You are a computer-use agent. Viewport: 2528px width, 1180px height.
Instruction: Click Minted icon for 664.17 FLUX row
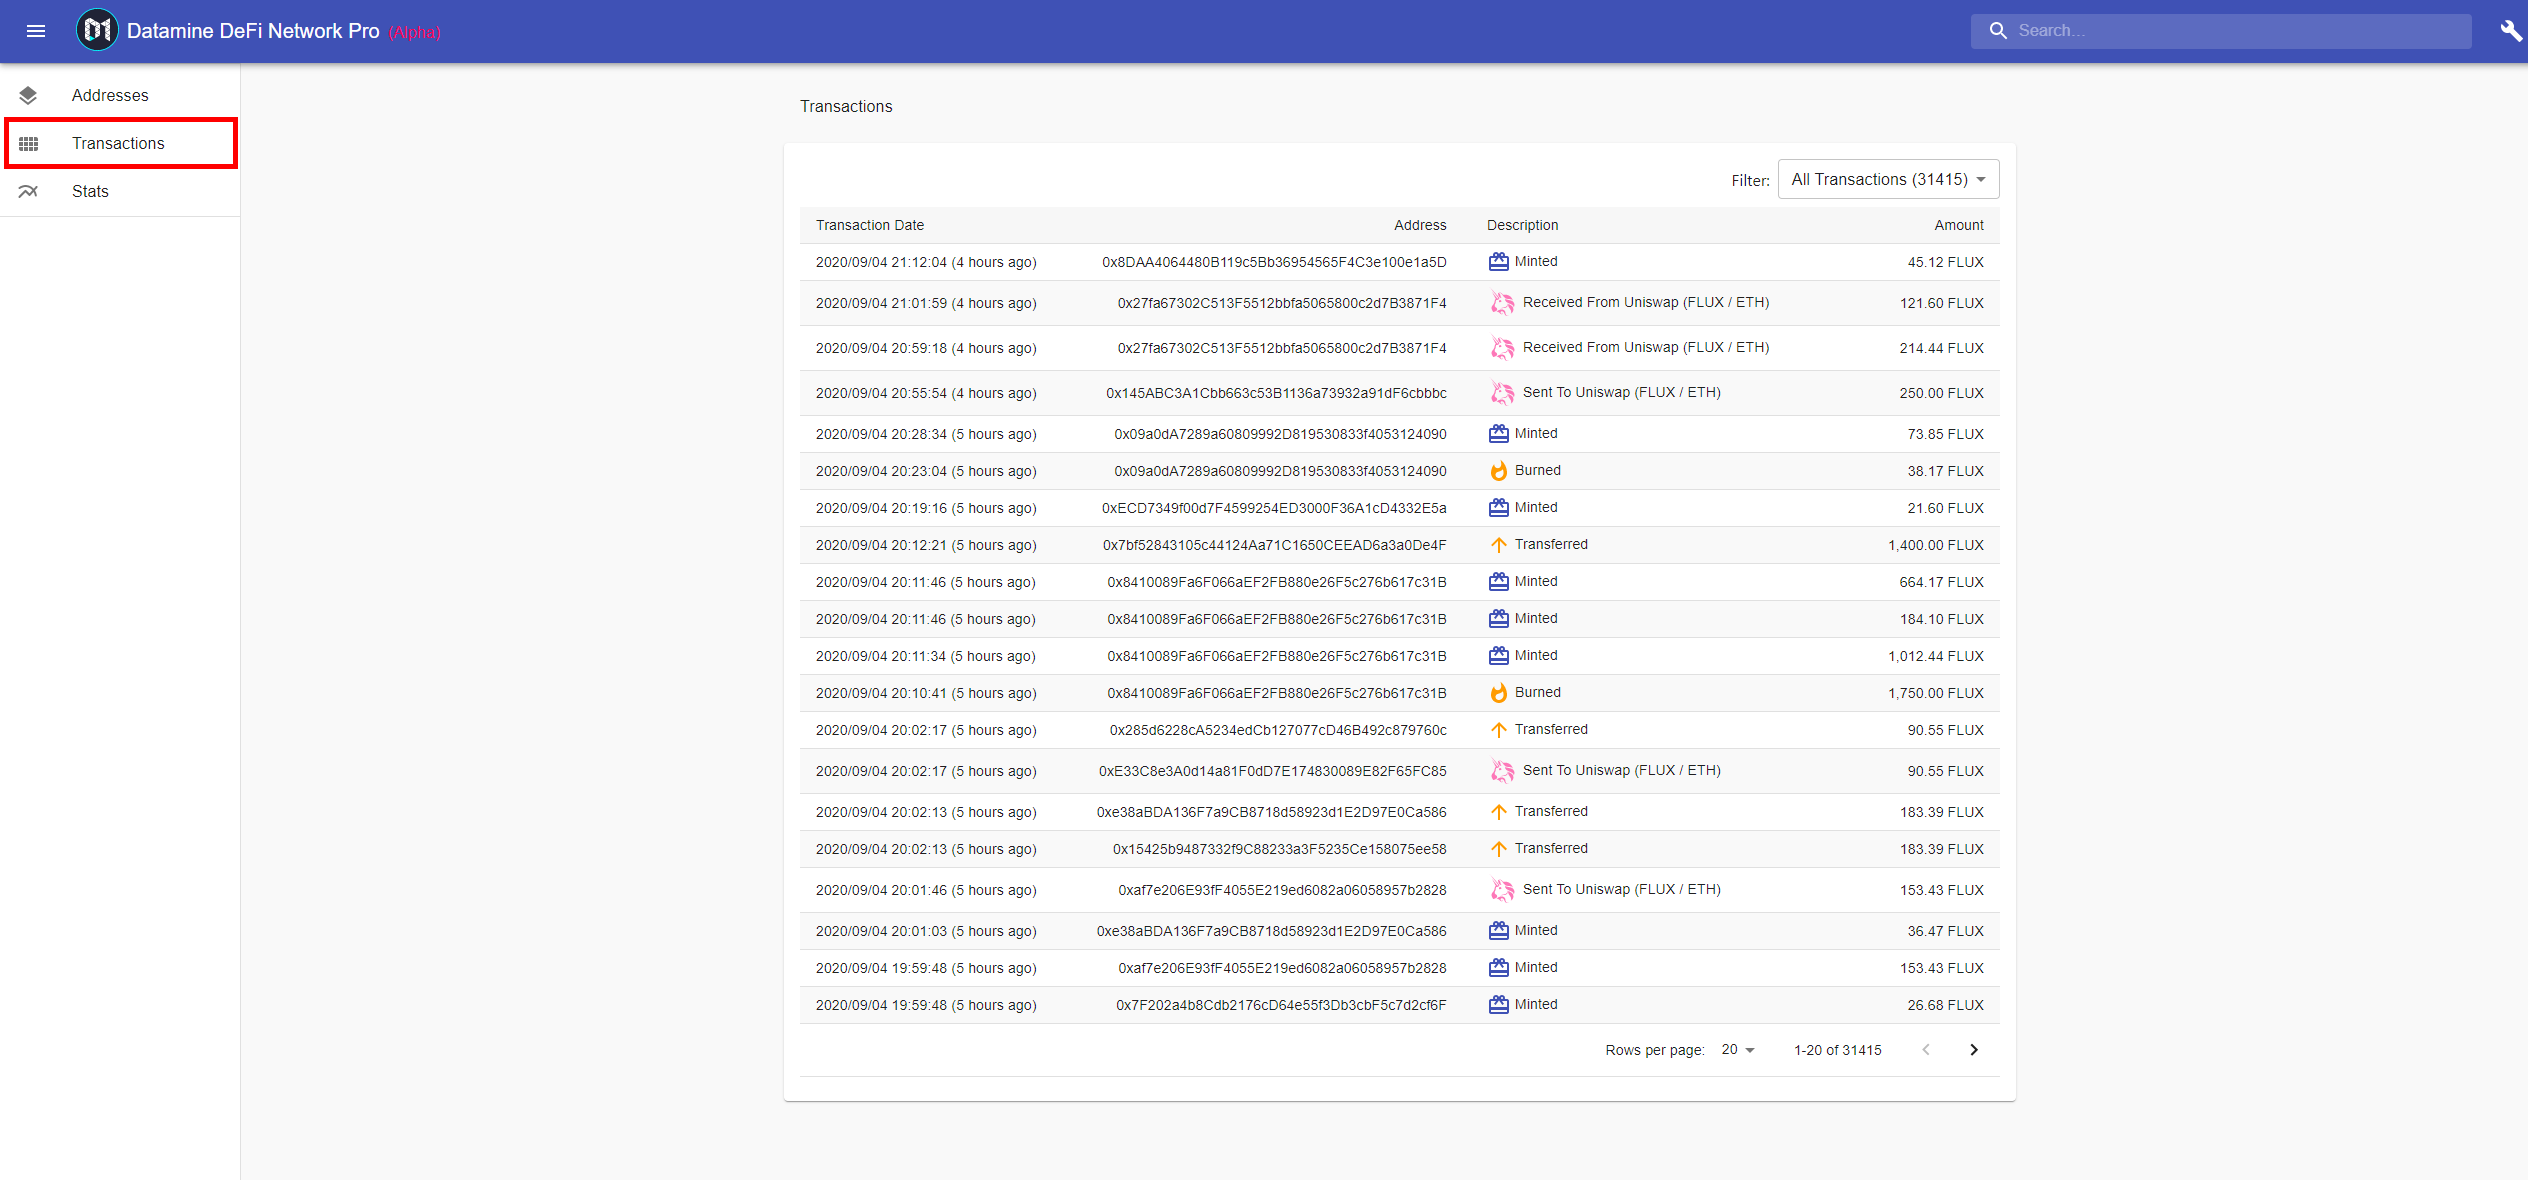[x=1498, y=581]
